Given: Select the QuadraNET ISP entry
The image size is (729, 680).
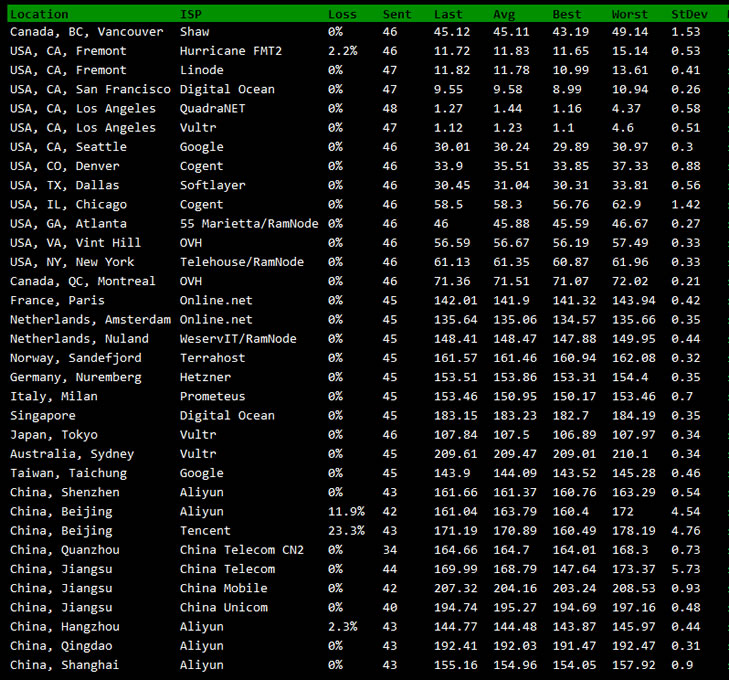Looking at the screenshot, I should [x=212, y=109].
